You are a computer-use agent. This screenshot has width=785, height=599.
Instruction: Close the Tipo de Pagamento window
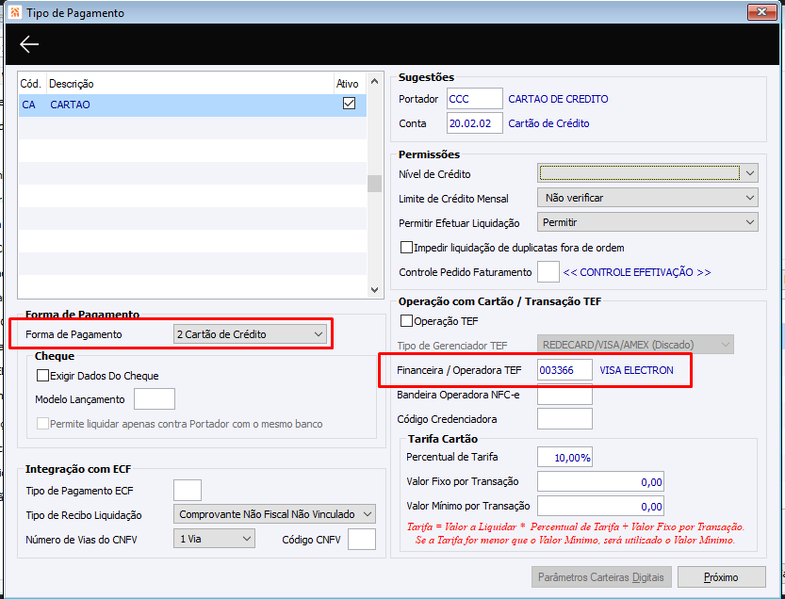[762, 12]
